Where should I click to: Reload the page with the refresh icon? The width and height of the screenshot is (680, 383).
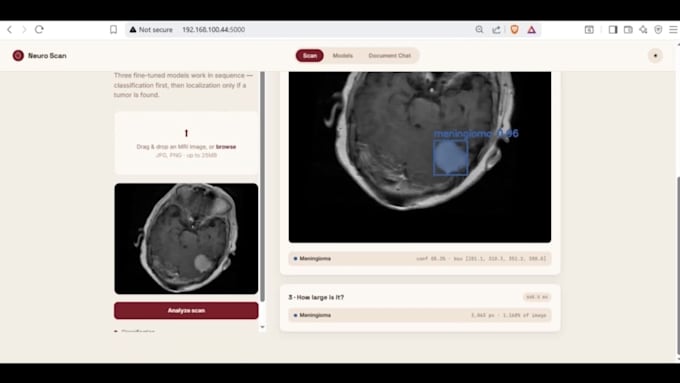pos(39,29)
